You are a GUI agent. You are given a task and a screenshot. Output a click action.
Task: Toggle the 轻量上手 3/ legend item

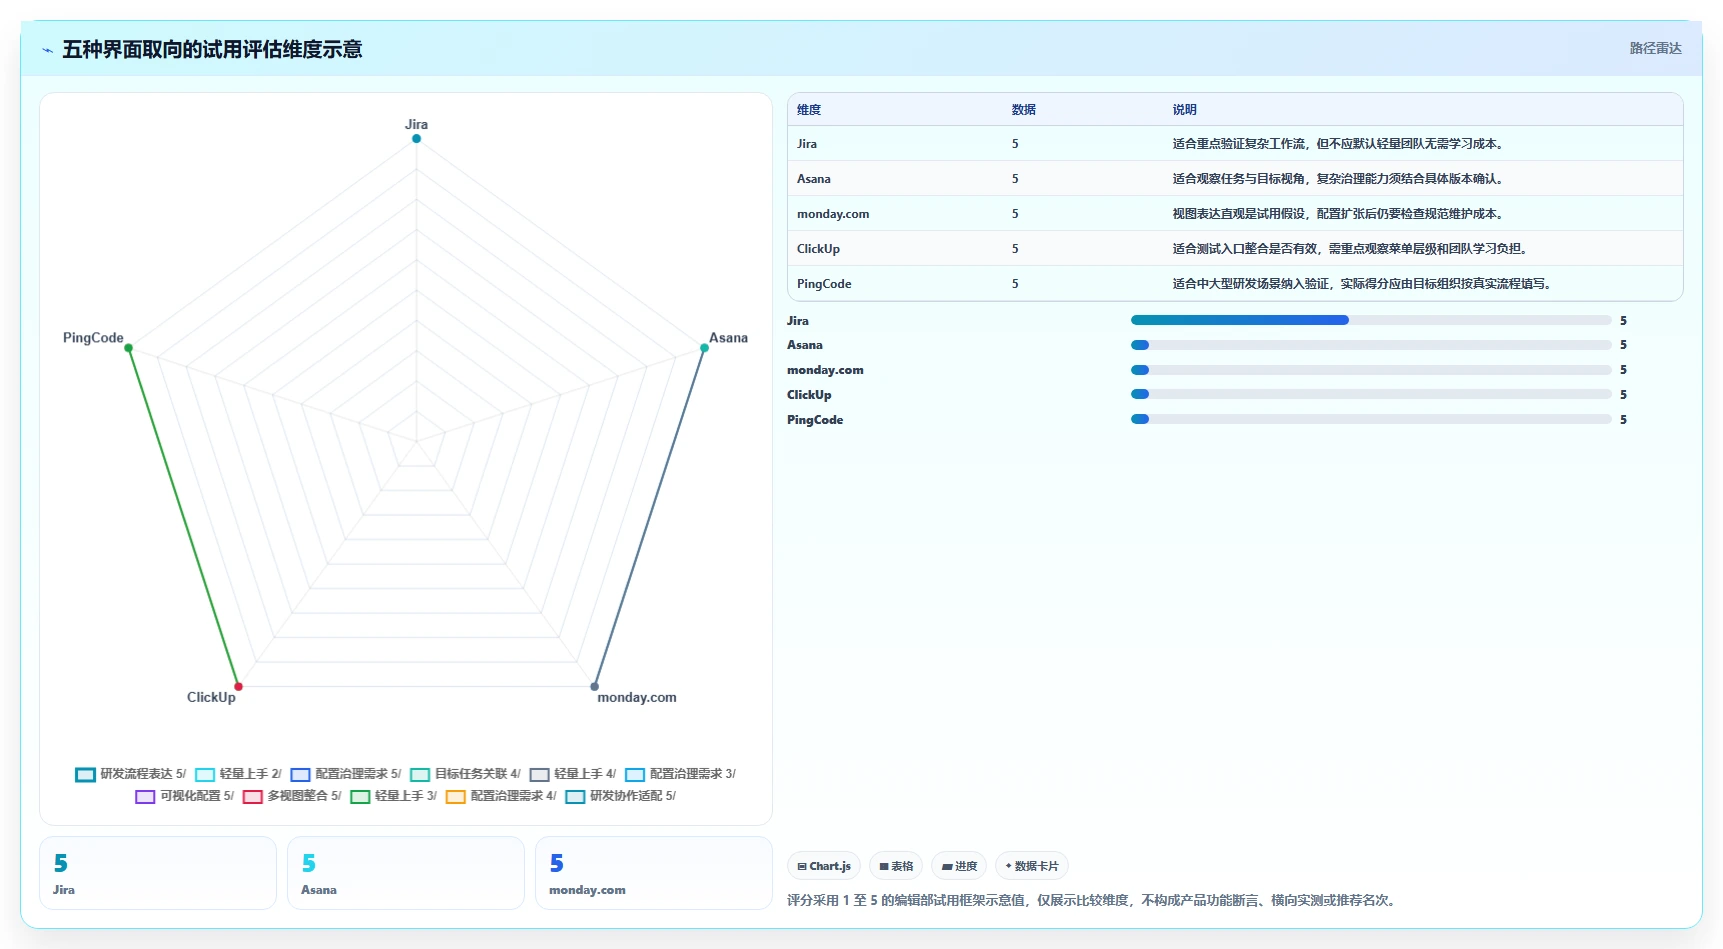tap(394, 796)
